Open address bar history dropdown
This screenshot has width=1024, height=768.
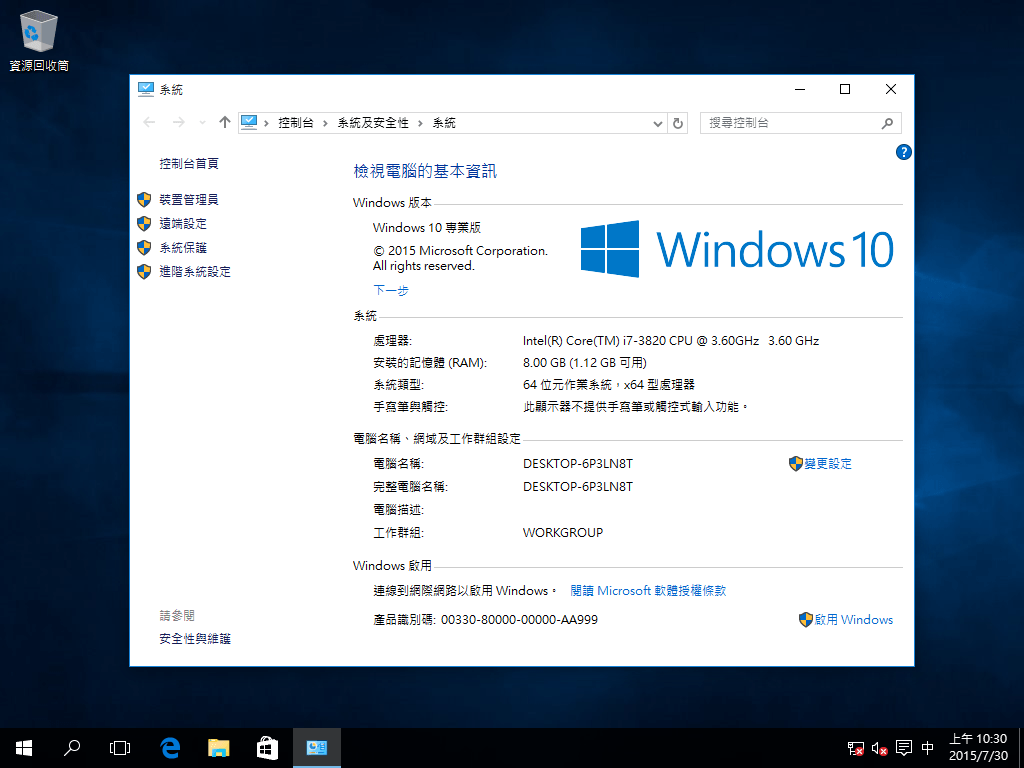point(658,123)
